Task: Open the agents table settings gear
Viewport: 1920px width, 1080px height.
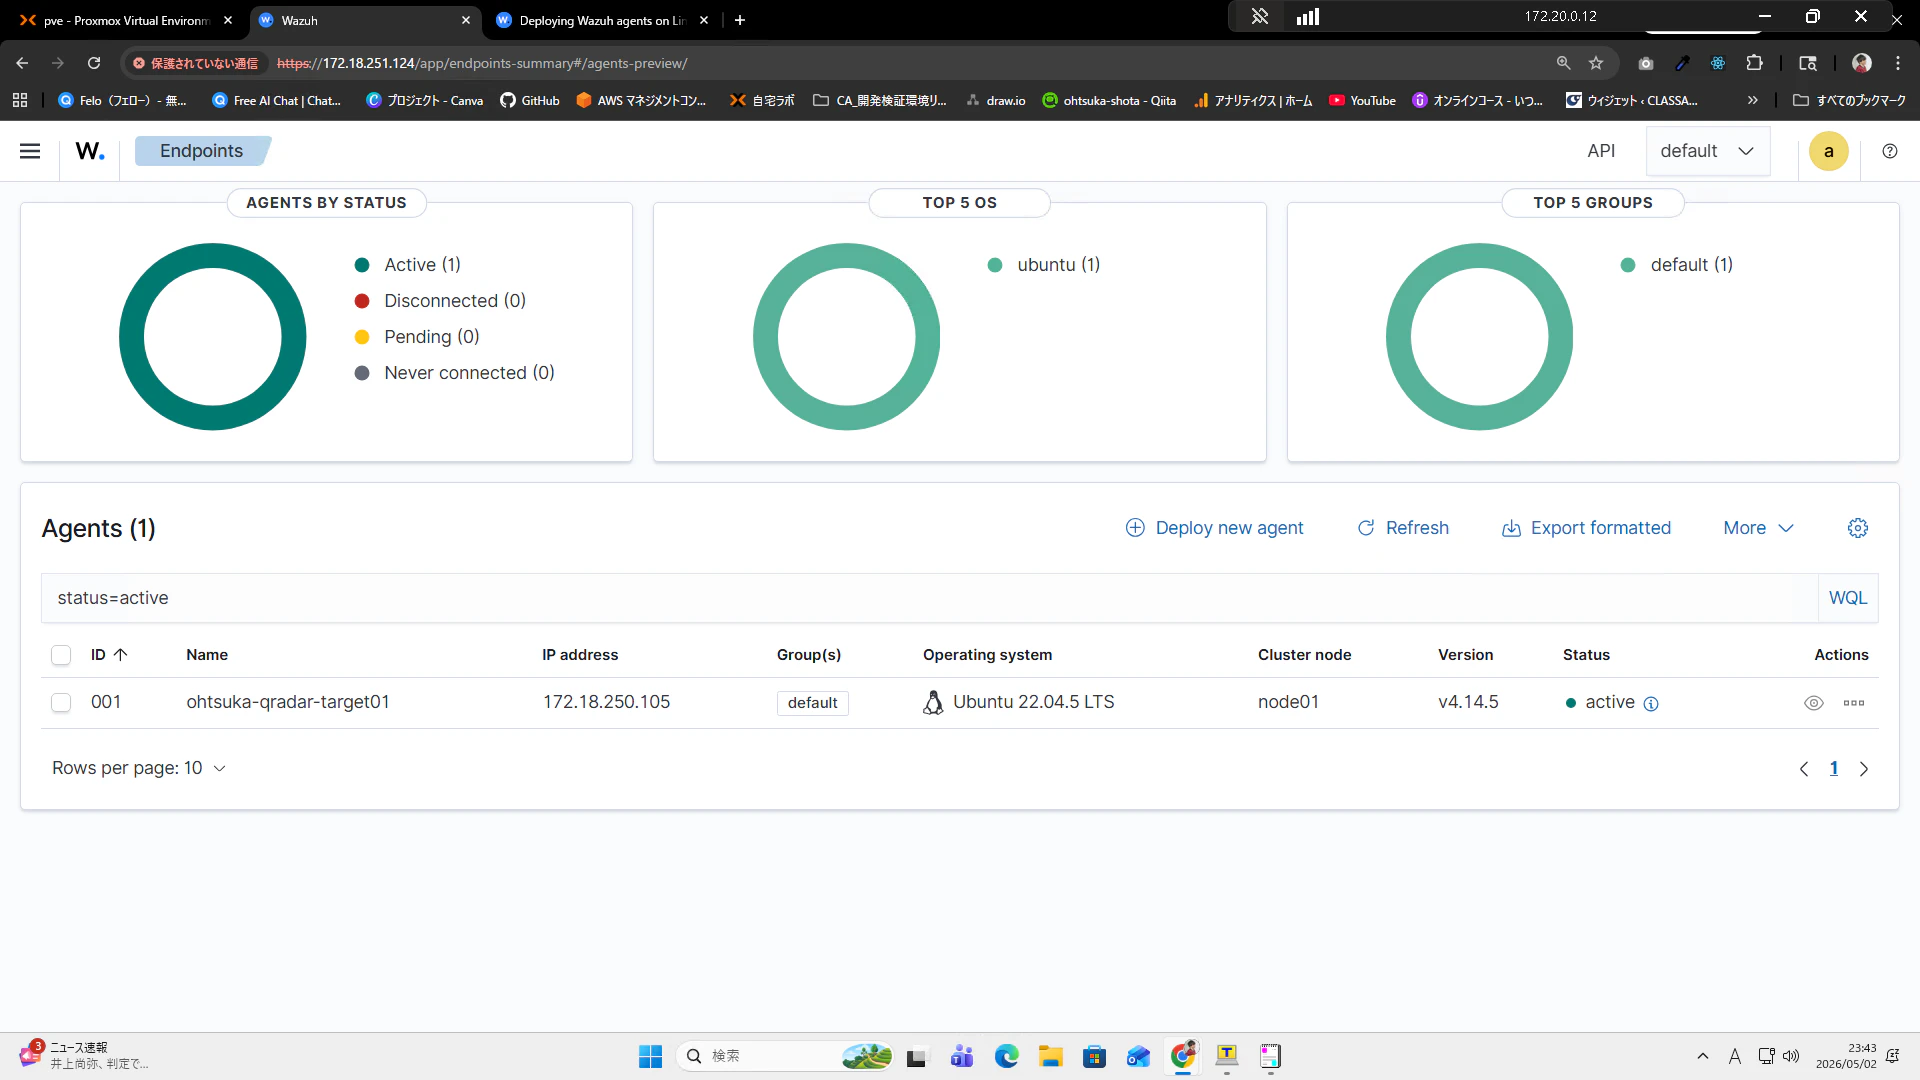Action: (x=1858, y=528)
